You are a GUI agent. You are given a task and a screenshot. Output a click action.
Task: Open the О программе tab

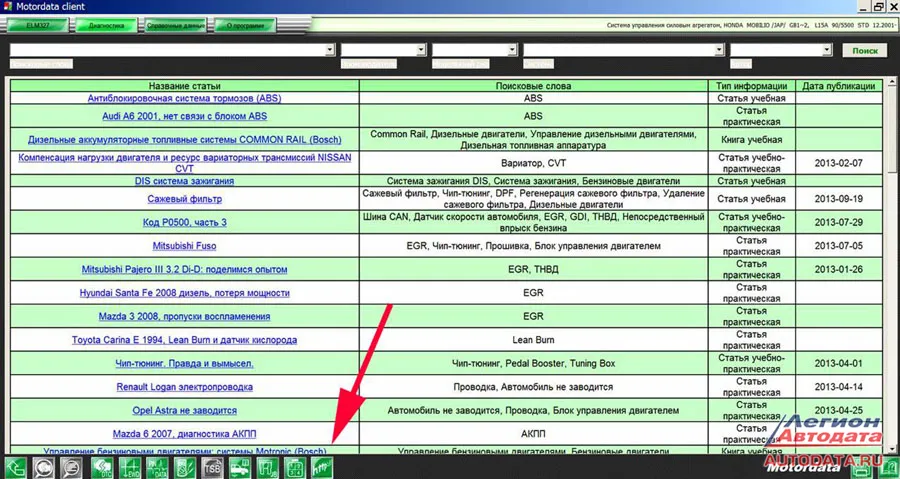[245, 26]
